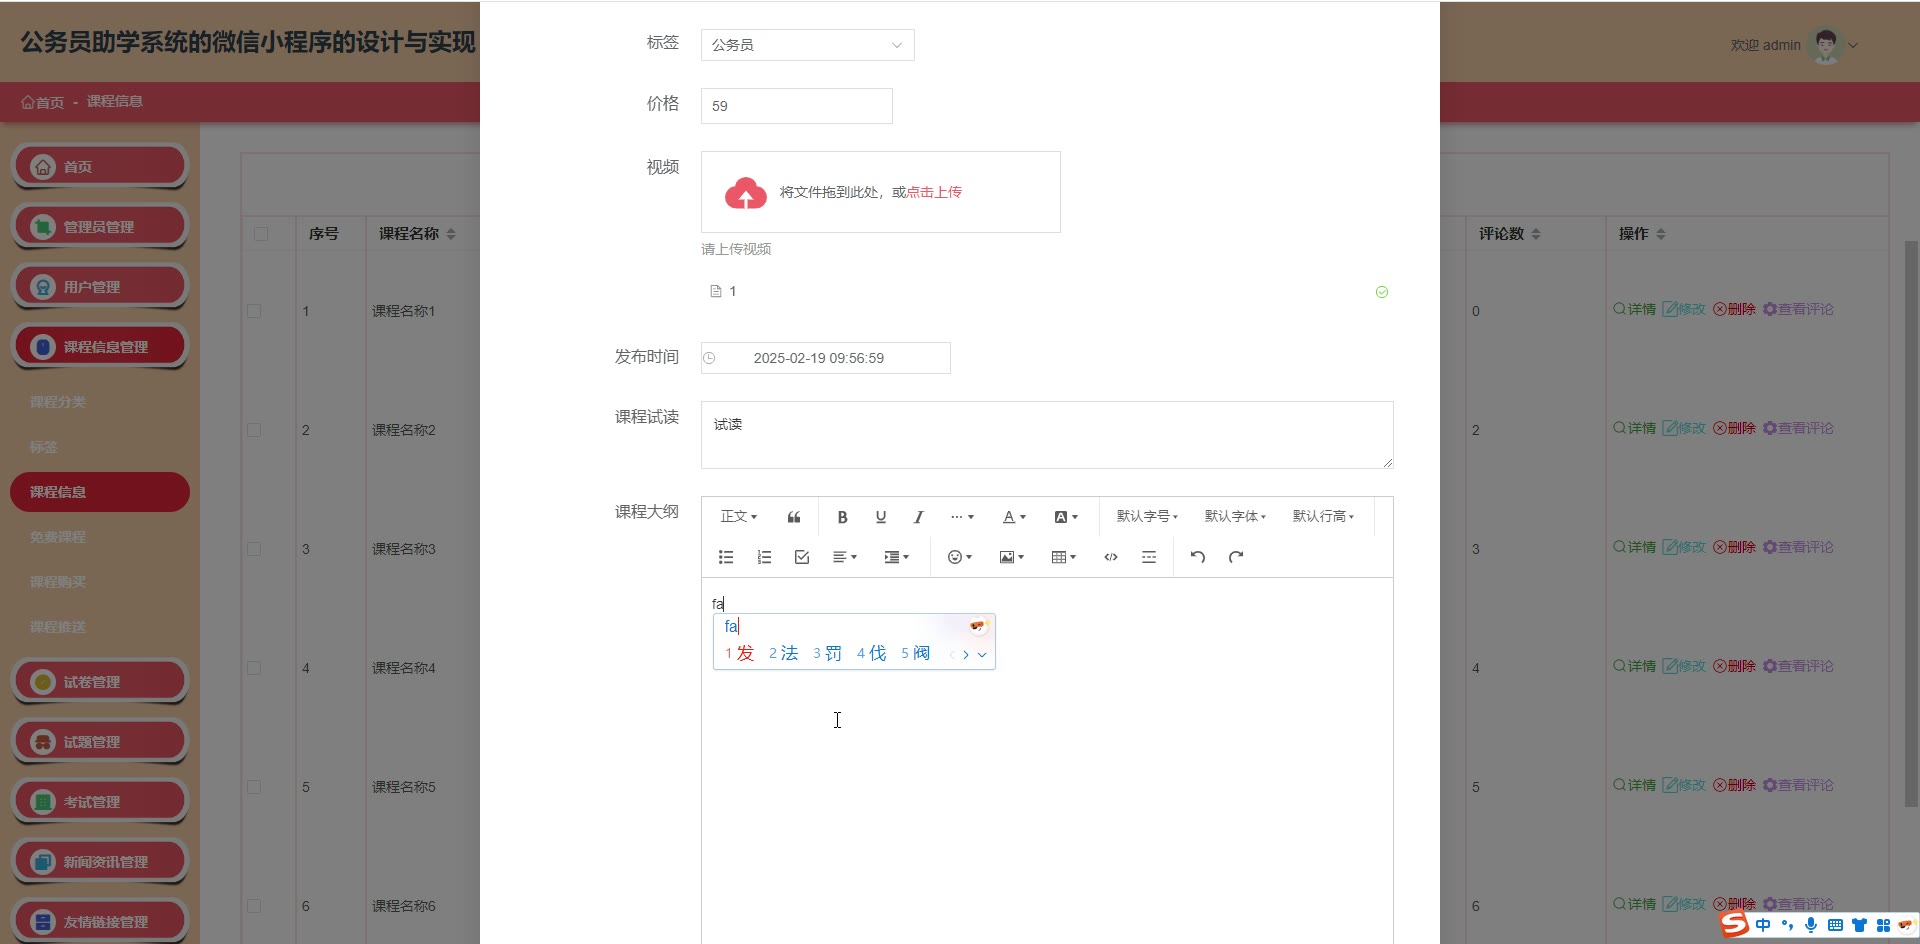Viewport: 1920px width, 944px height.
Task: Insert a code block
Action: pyautogui.click(x=1111, y=557)
